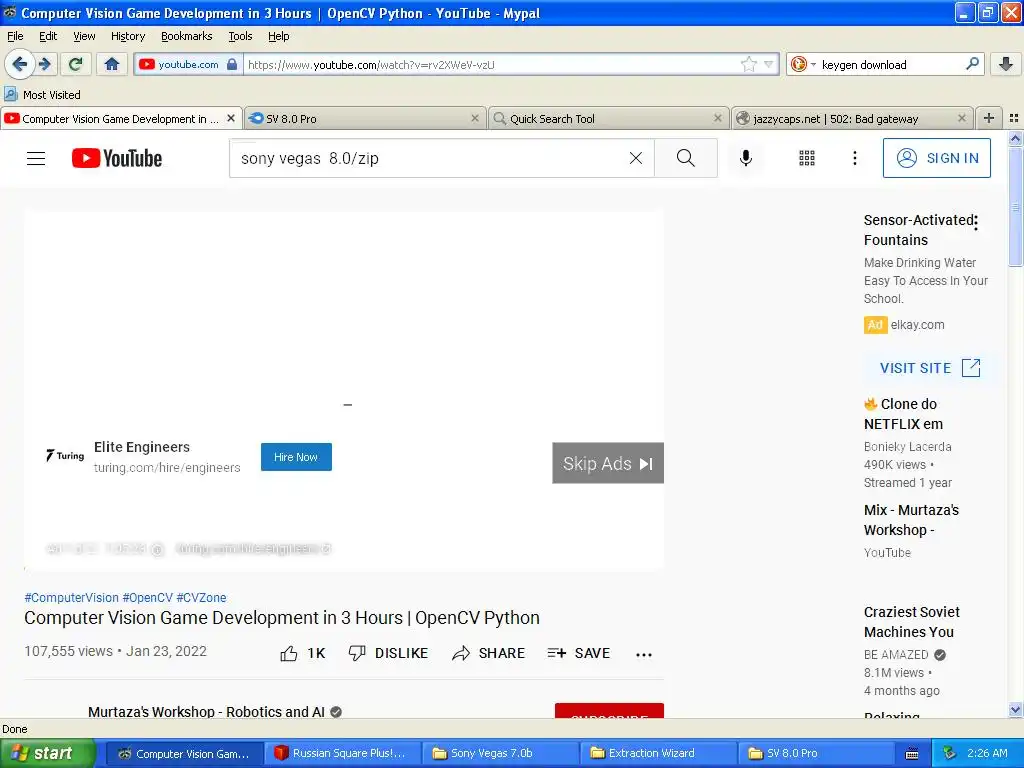Open the History menu
1024x768 pixels.
pyautogui.click(x=127, y=36)
